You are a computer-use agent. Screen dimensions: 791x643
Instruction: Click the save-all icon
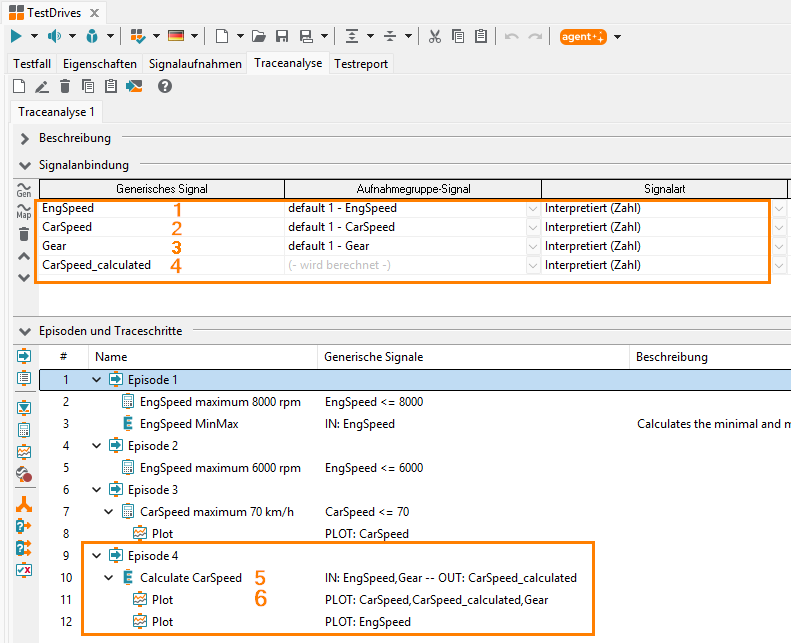click(306, 36)
